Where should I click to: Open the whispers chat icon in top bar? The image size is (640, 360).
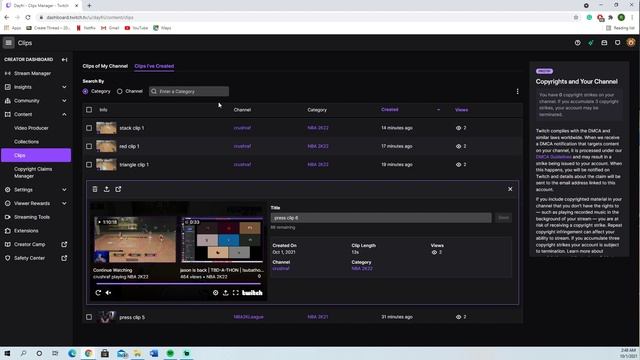tap(618, 43)
